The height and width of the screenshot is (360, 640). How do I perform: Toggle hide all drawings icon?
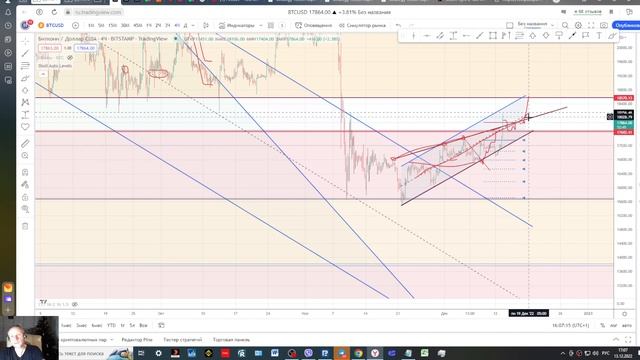[25, 209]
